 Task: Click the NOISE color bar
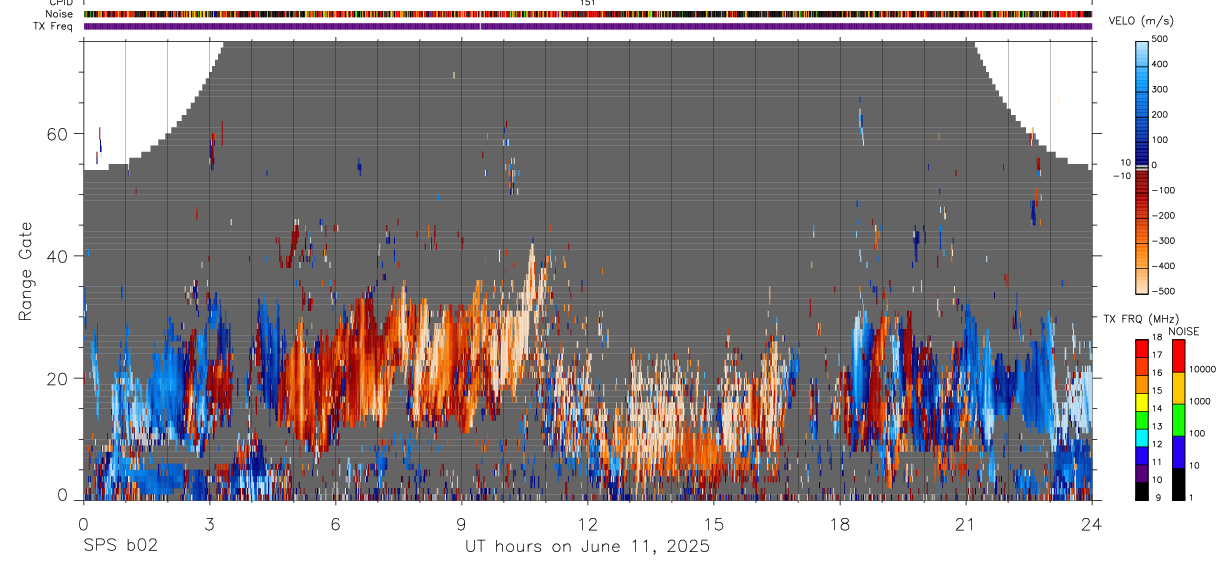(1178, 420)
